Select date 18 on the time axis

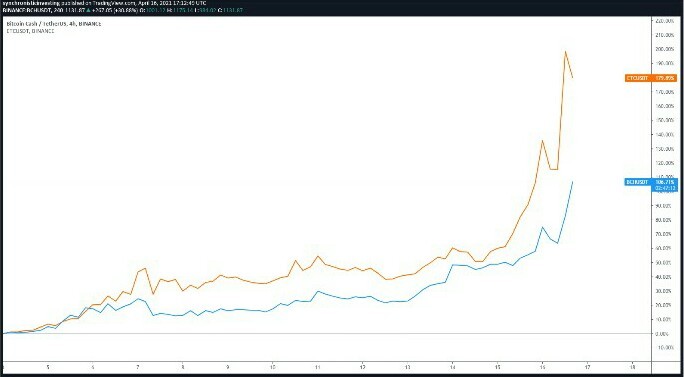(x=632, y=367)
